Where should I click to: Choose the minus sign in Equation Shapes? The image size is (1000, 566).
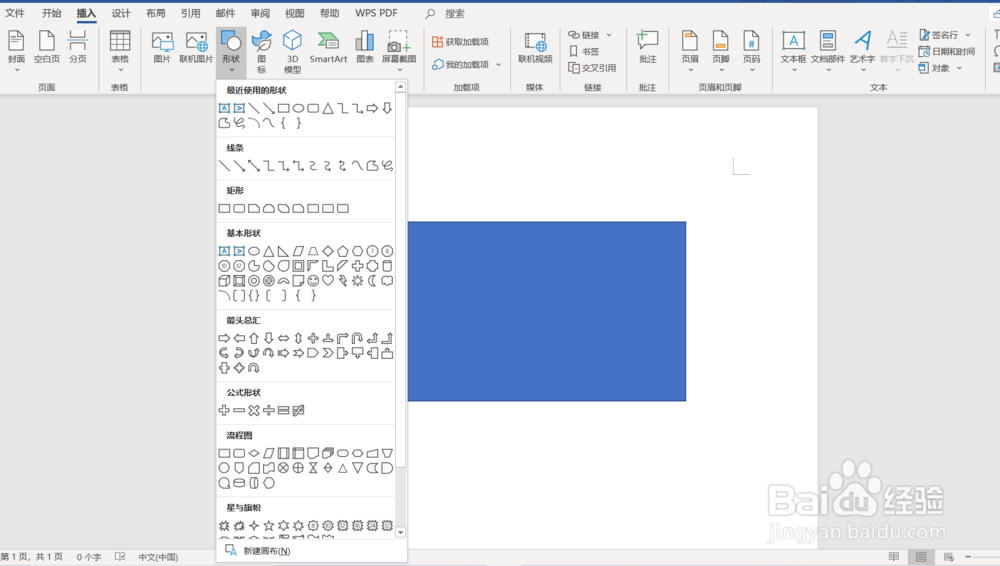coord(239,410)
